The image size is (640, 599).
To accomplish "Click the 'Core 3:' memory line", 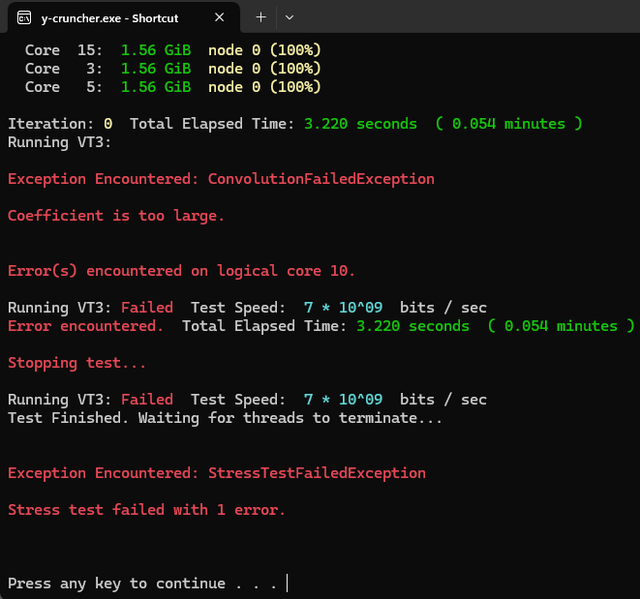I will (173, 69).
